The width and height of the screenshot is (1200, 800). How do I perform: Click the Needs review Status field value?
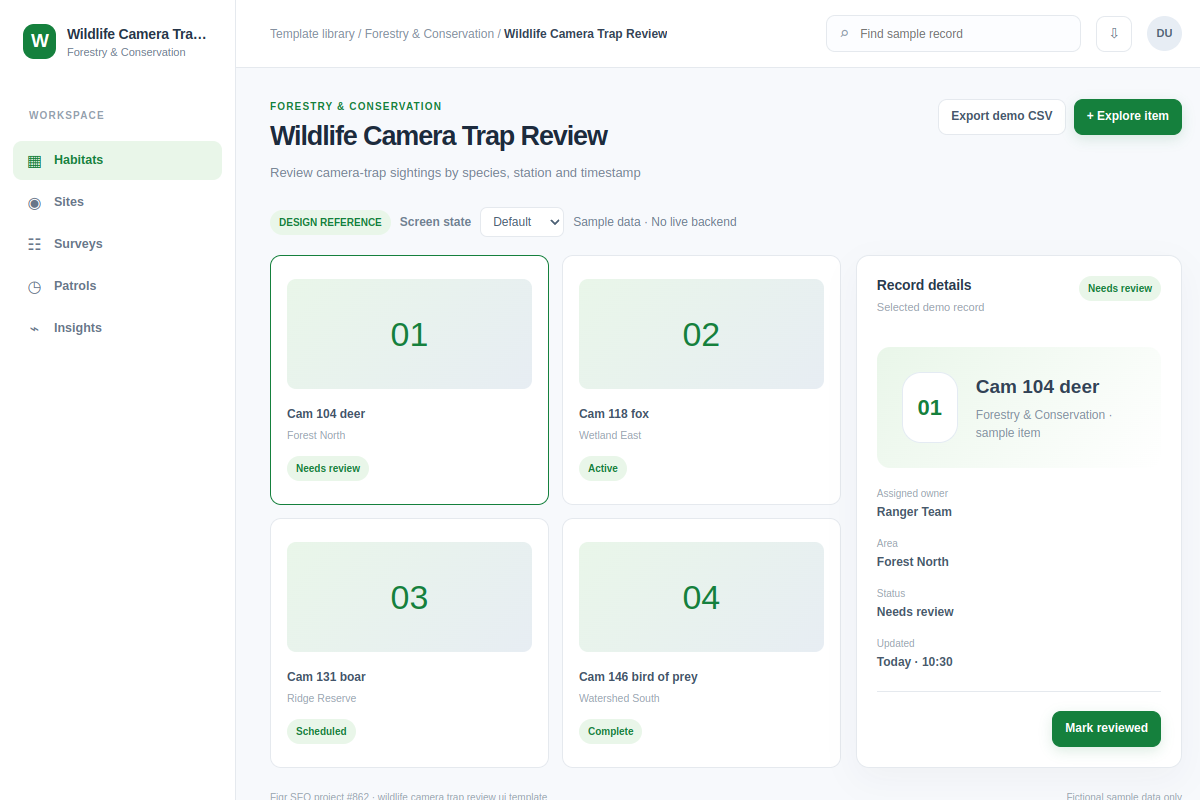pyautogui.click(x=915, y=612)
